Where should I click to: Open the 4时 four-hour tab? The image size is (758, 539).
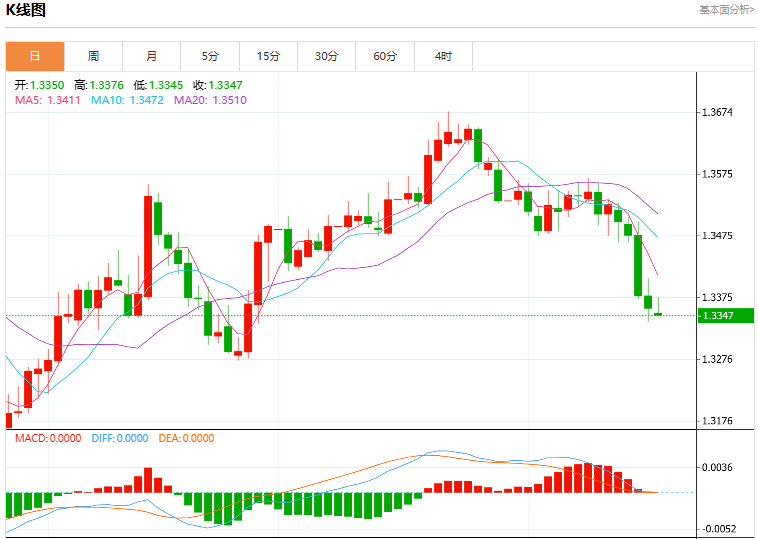pos(443,57)
